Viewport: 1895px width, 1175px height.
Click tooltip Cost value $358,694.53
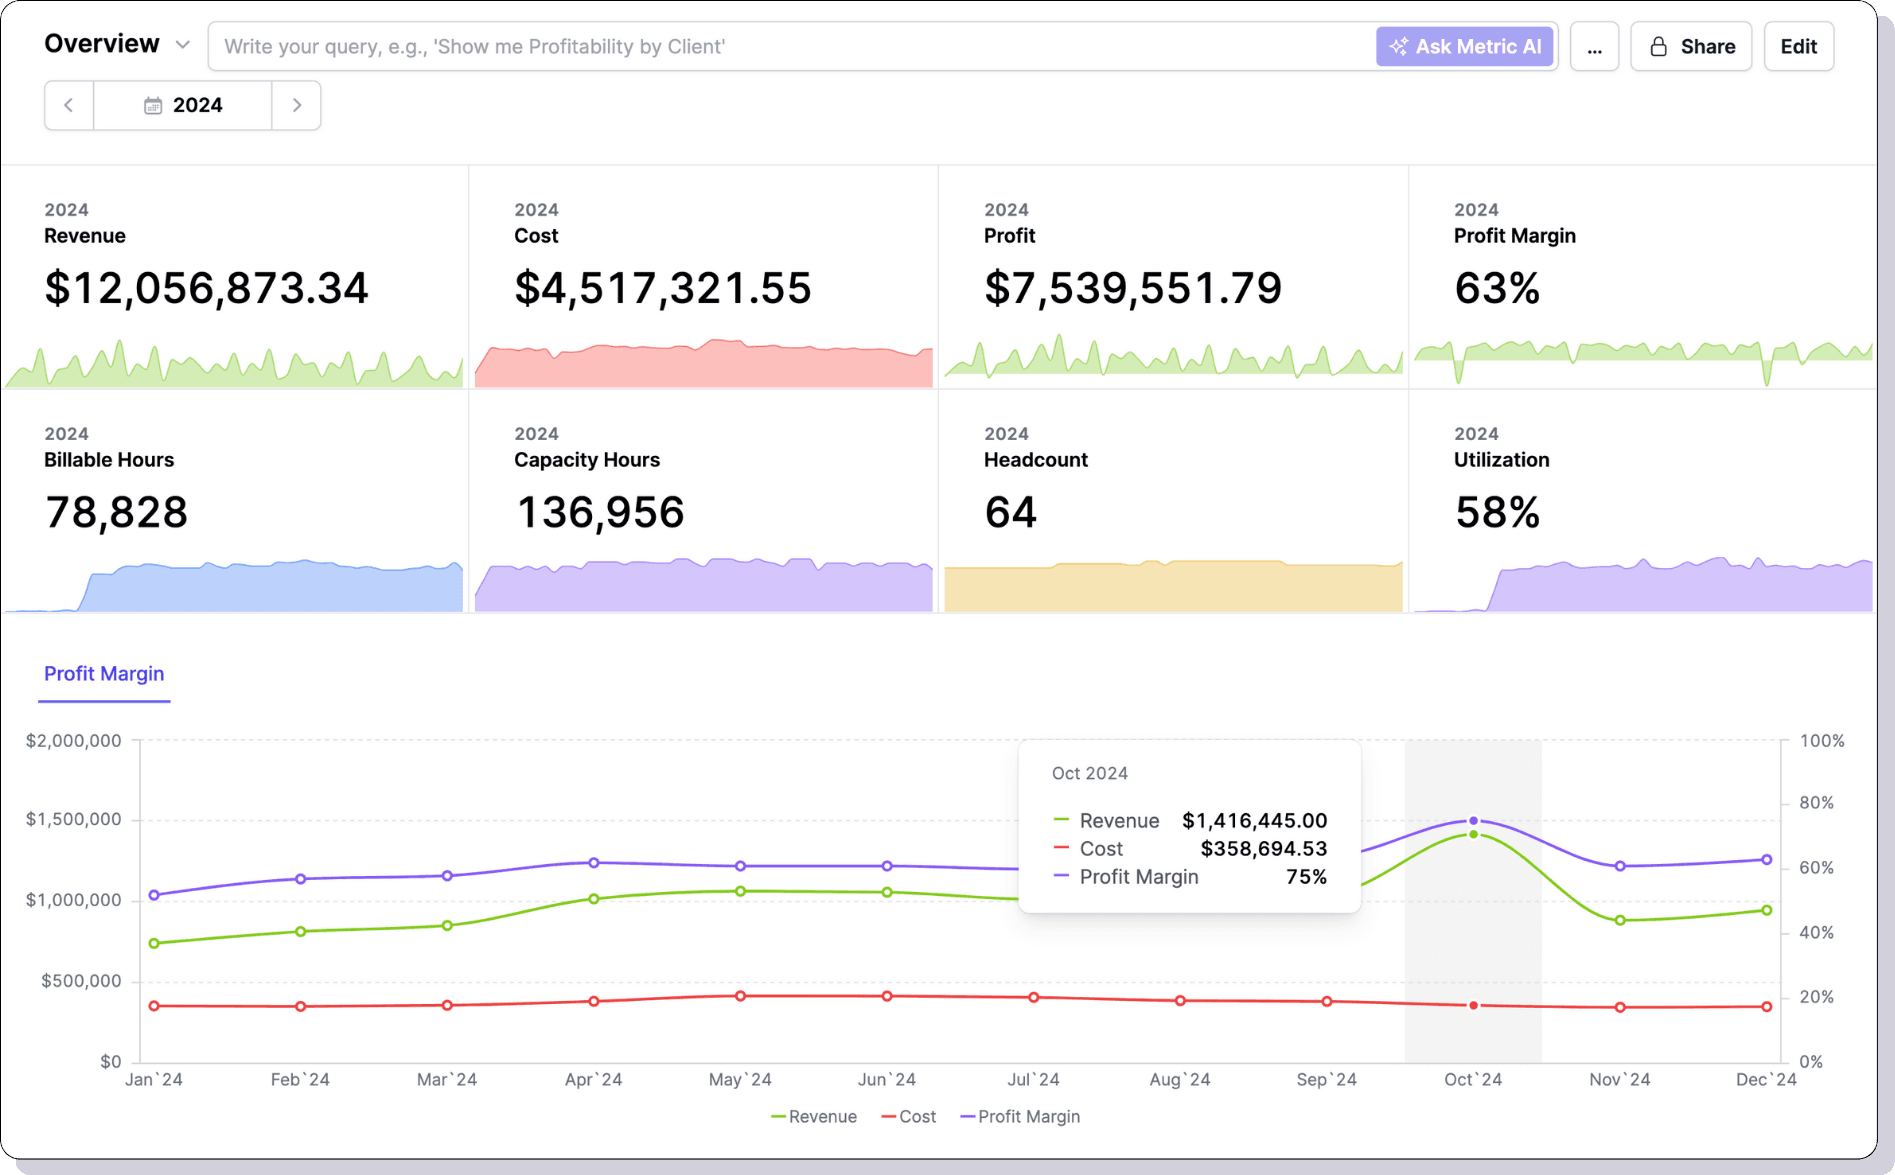(1264, 849)
